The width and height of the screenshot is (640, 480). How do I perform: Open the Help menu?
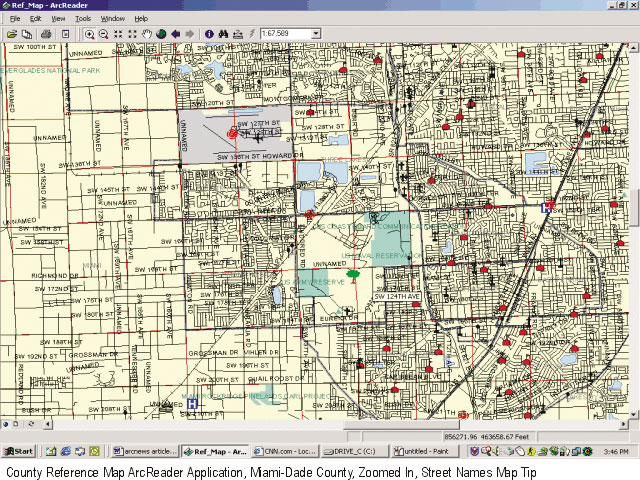[141, 18]
